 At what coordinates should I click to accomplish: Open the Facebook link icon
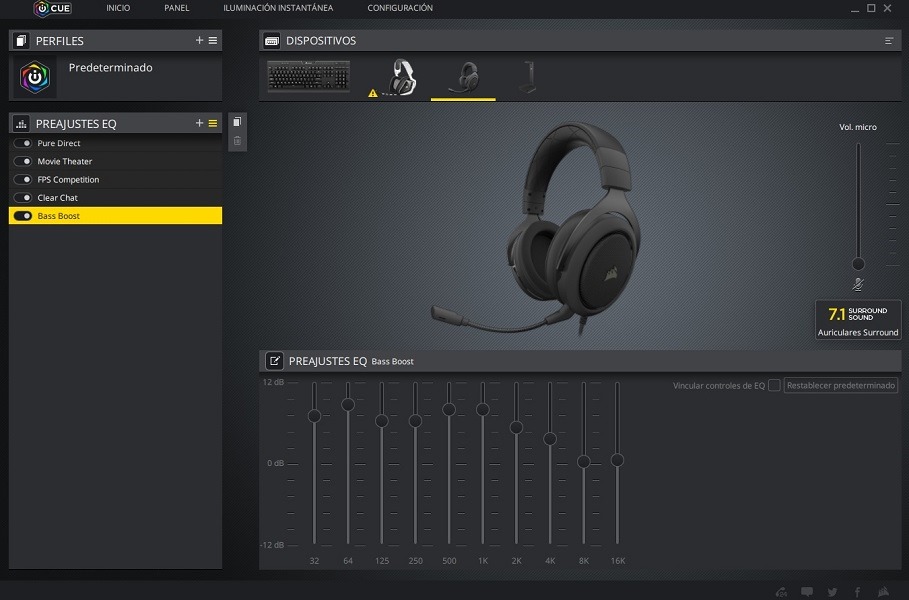point(857,591)
